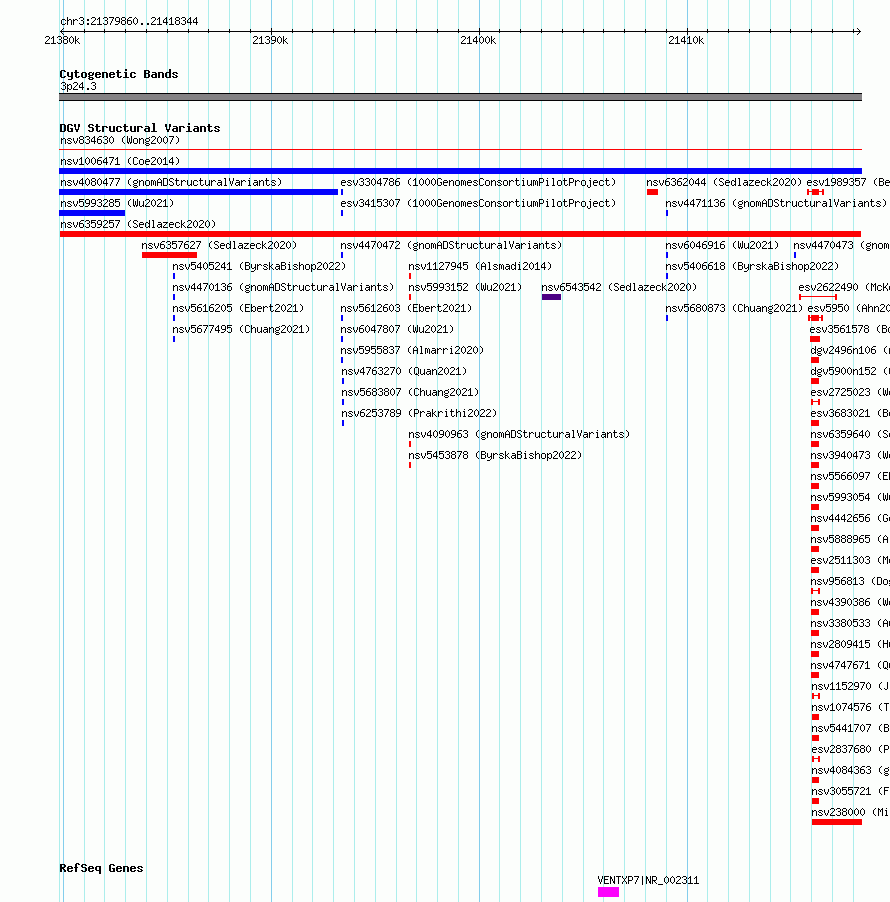Select the magenta VENTXP7 gene block

pos(608,892)
